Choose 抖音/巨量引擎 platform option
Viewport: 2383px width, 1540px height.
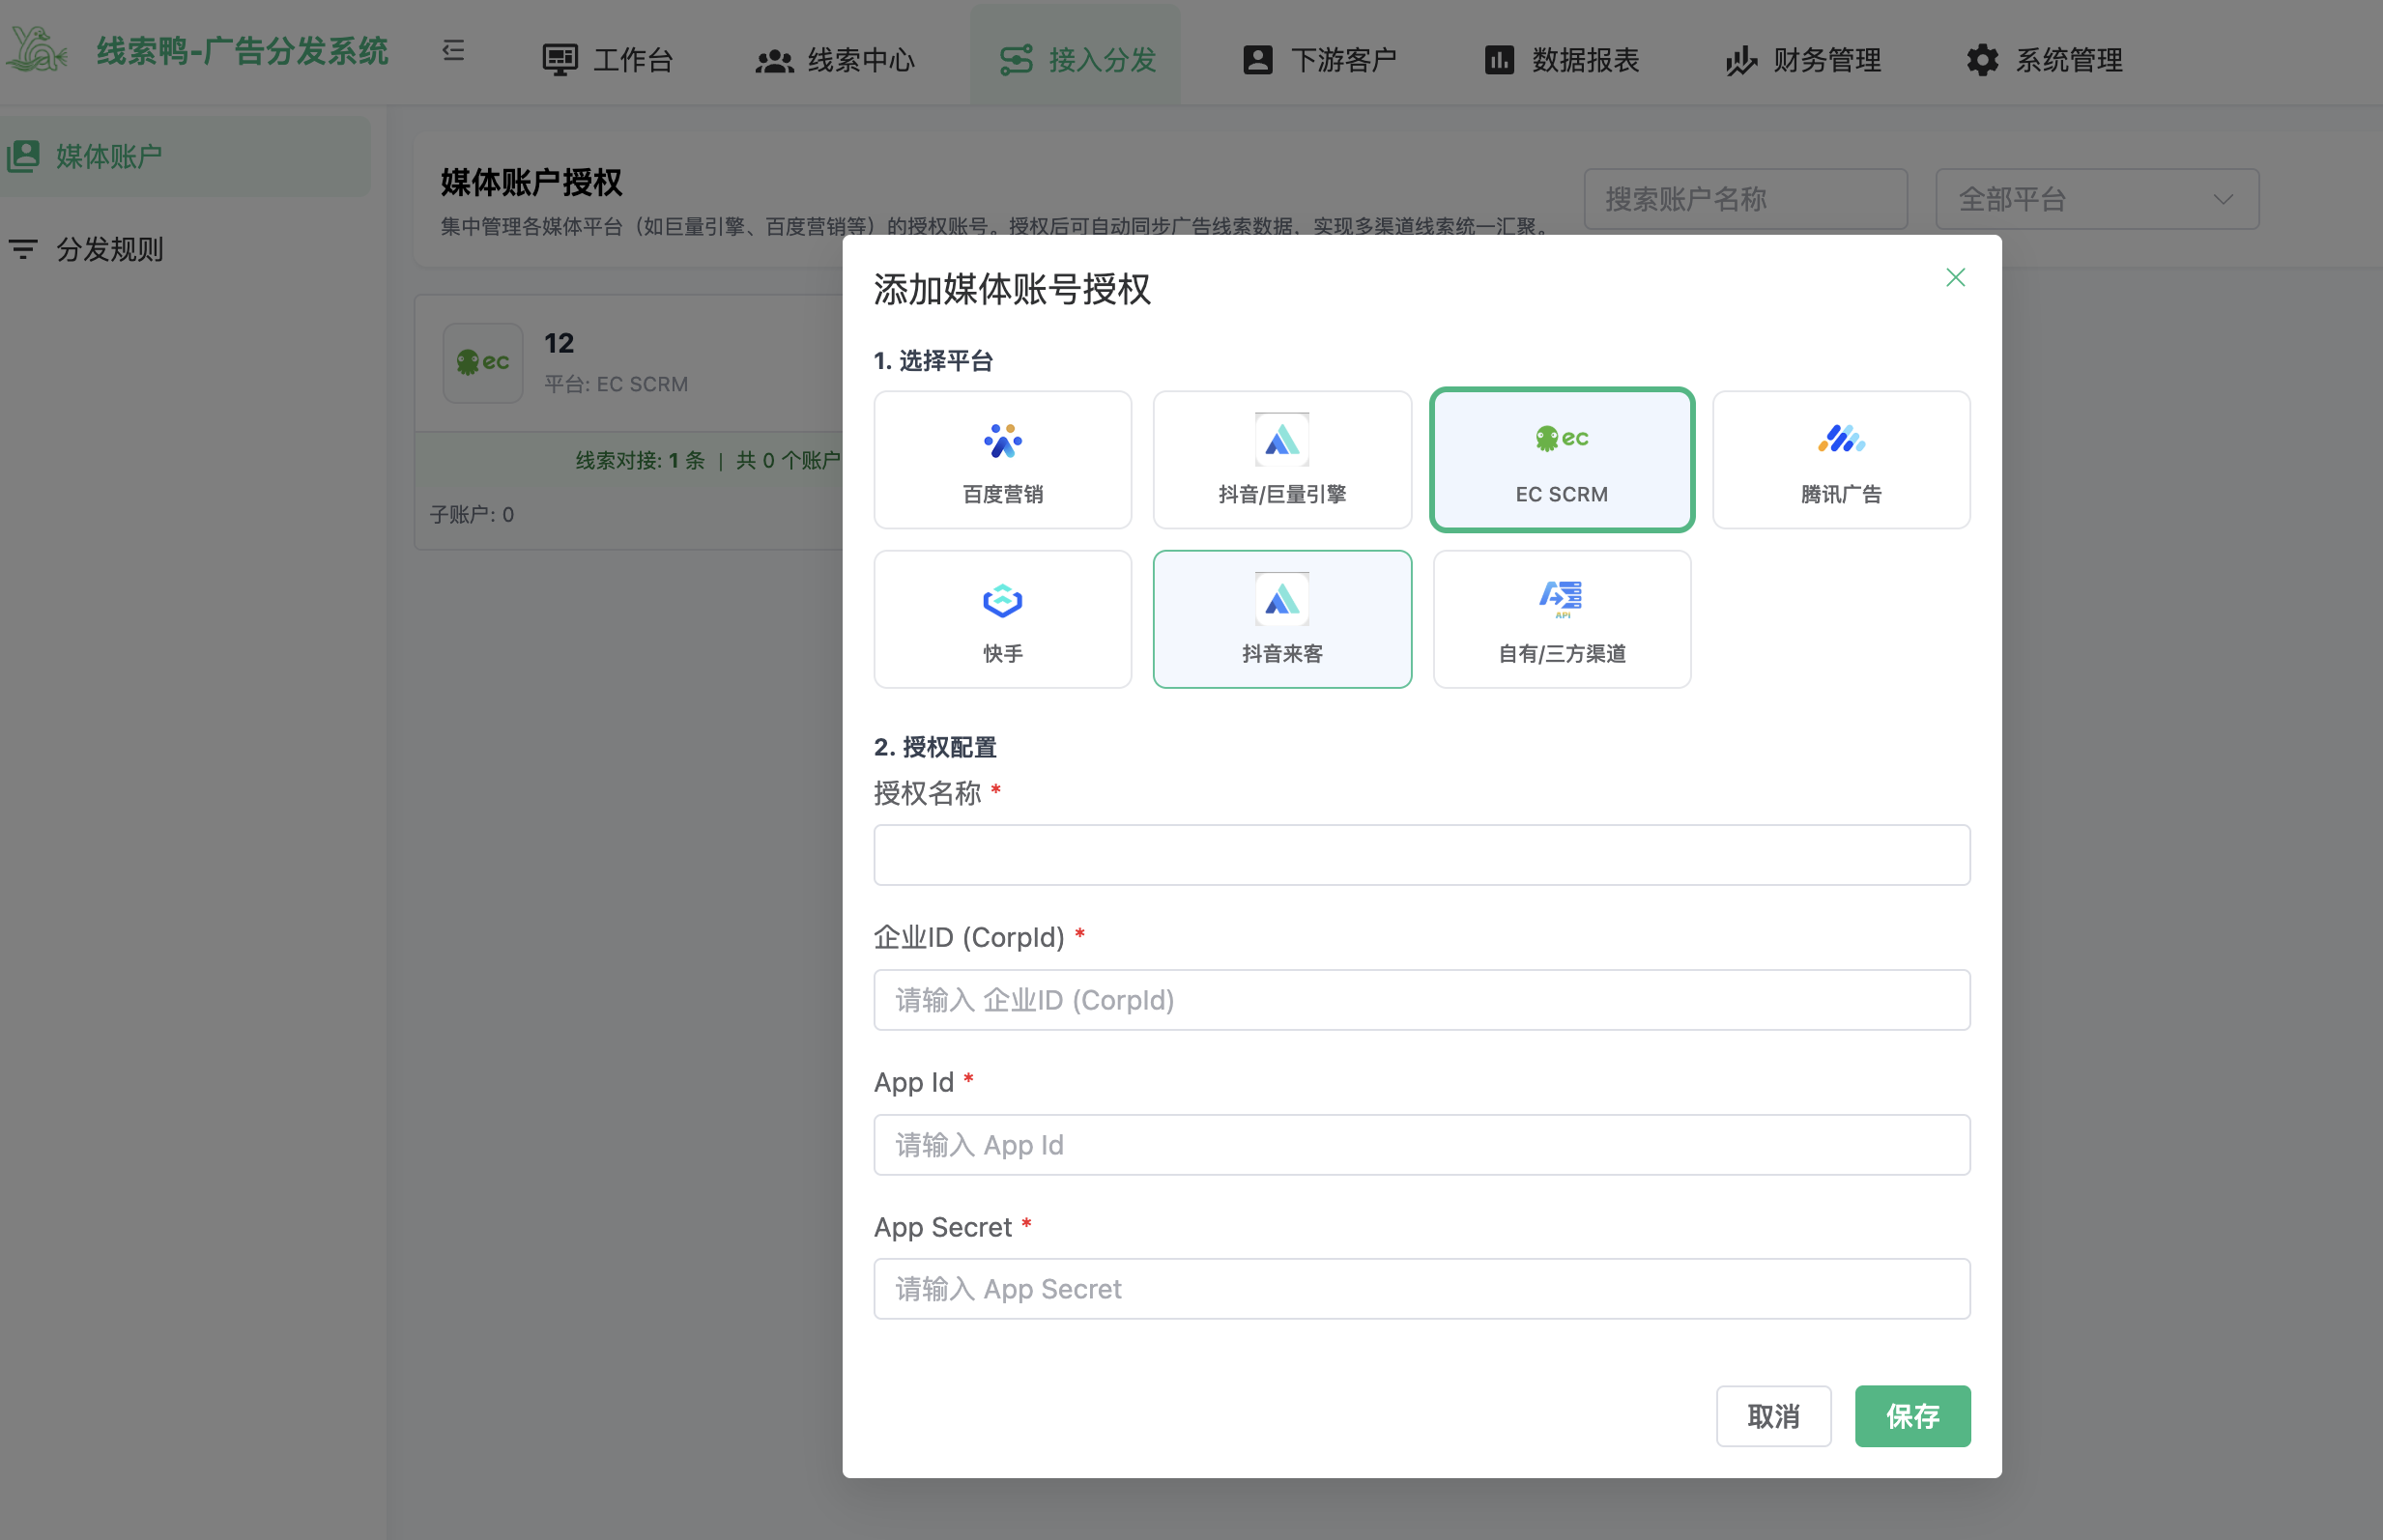pyautogui.click(x=1281, y=459)
